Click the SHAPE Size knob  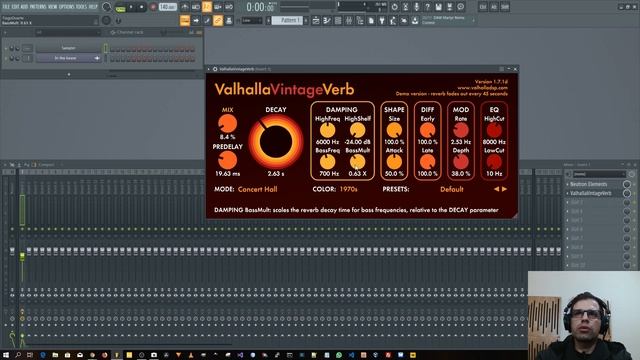coord(394,131)
